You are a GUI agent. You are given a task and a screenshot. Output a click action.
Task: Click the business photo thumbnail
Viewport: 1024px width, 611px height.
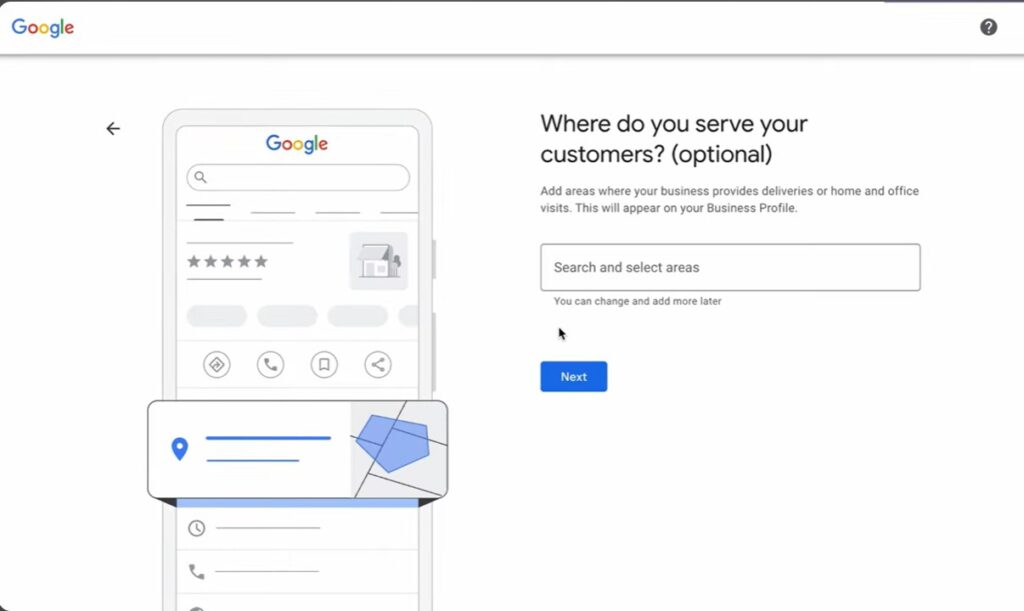point(378,261)
